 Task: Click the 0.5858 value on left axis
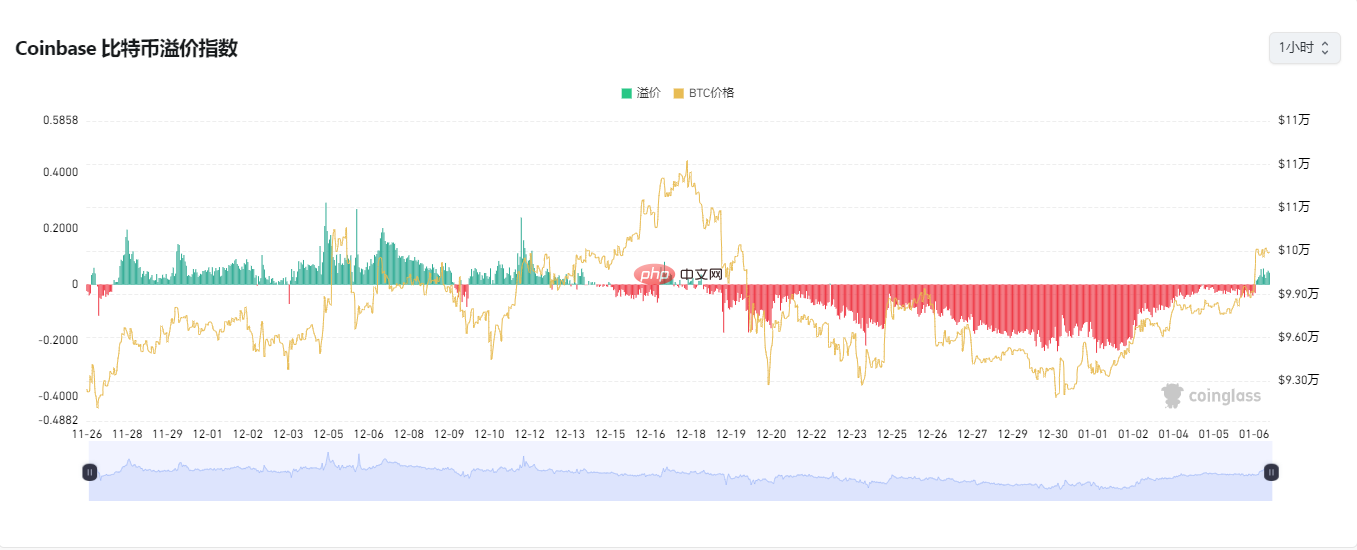(x=60, y=120)
